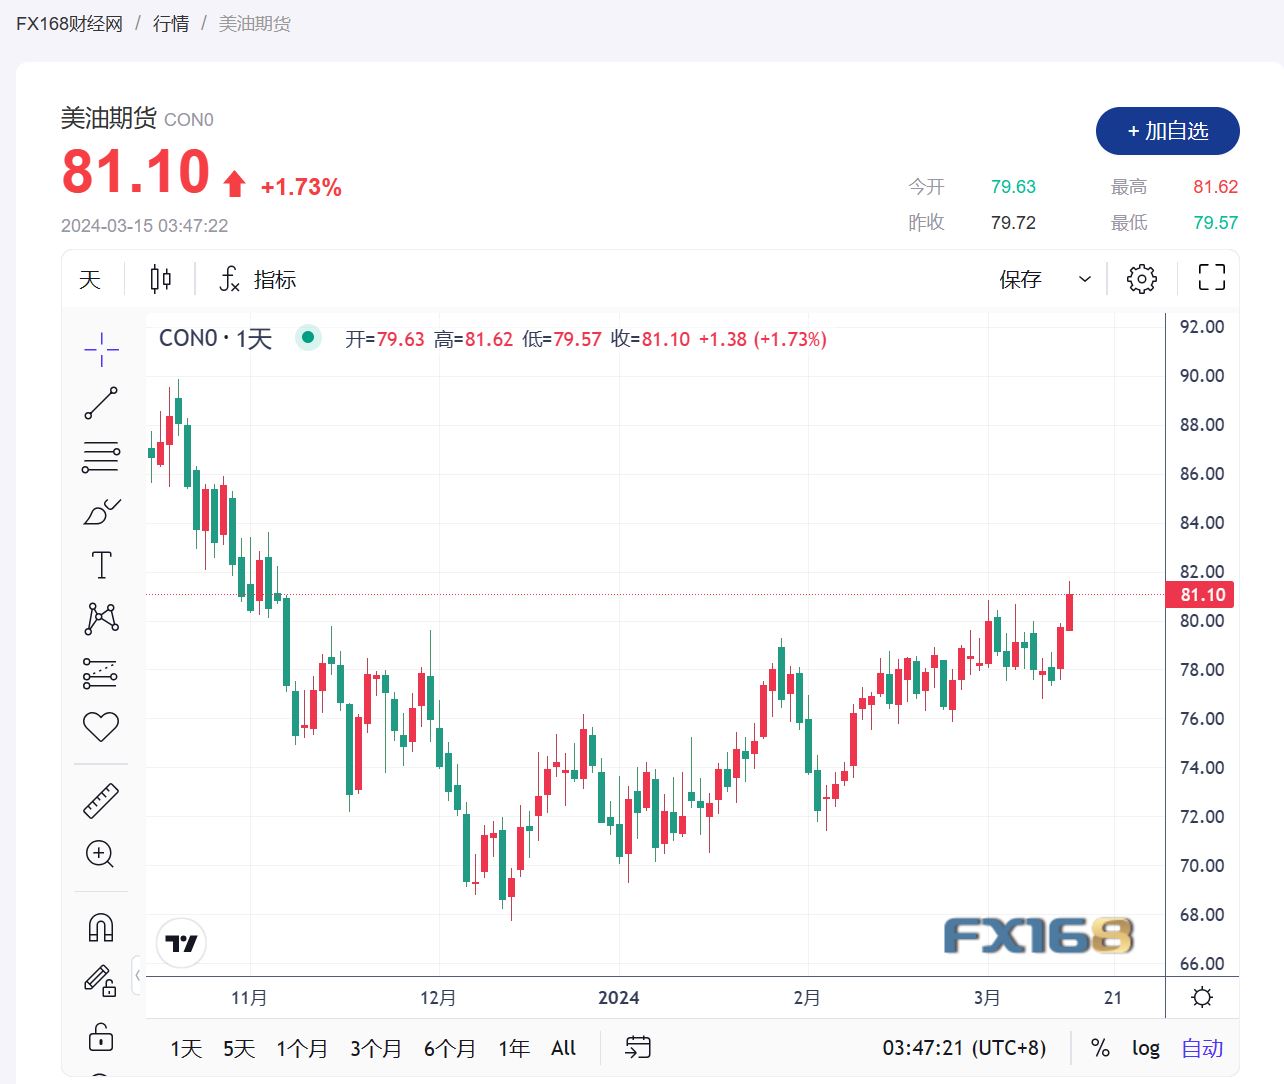Select the brush drawing tool
Screen dimensions: 1284x1084
tap(101, 512)
